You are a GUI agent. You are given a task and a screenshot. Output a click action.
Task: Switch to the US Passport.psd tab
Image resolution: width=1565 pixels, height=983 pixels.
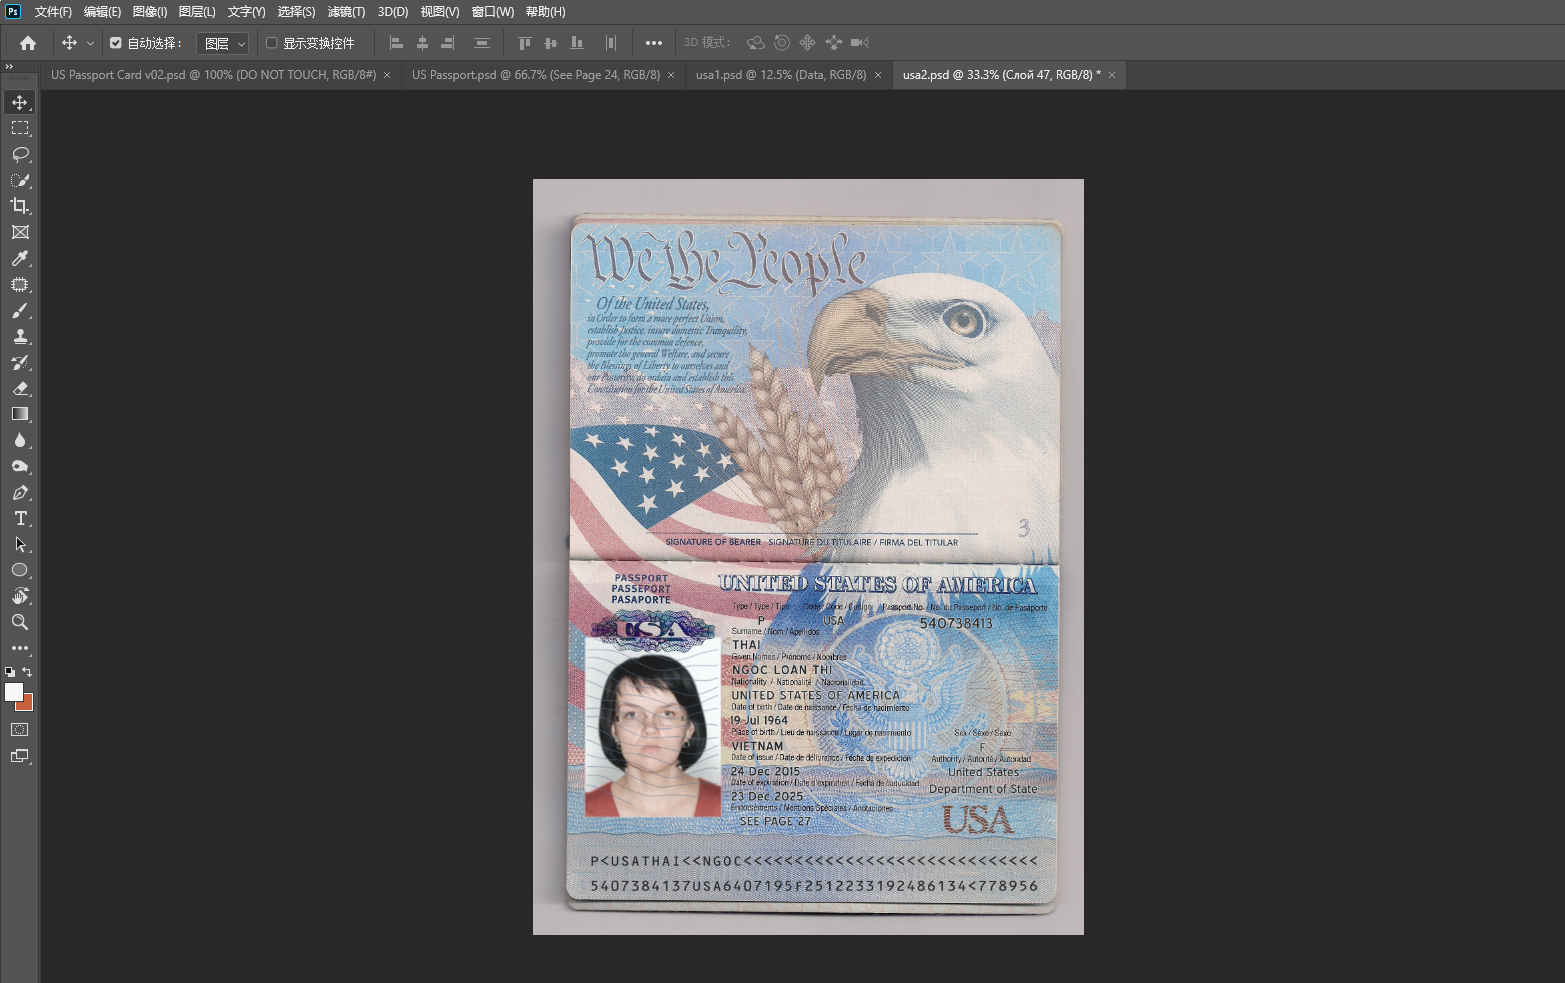click(x=536, y=75)
